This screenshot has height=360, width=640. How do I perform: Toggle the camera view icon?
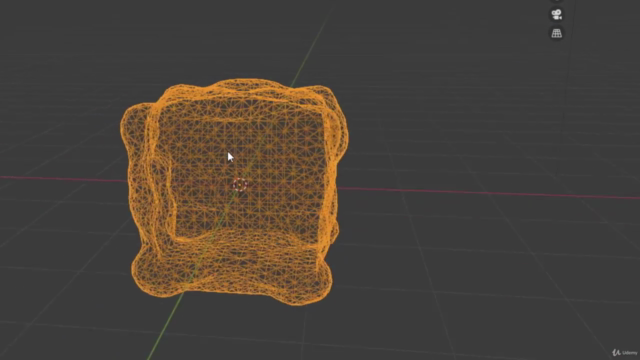tap(556, 15)
